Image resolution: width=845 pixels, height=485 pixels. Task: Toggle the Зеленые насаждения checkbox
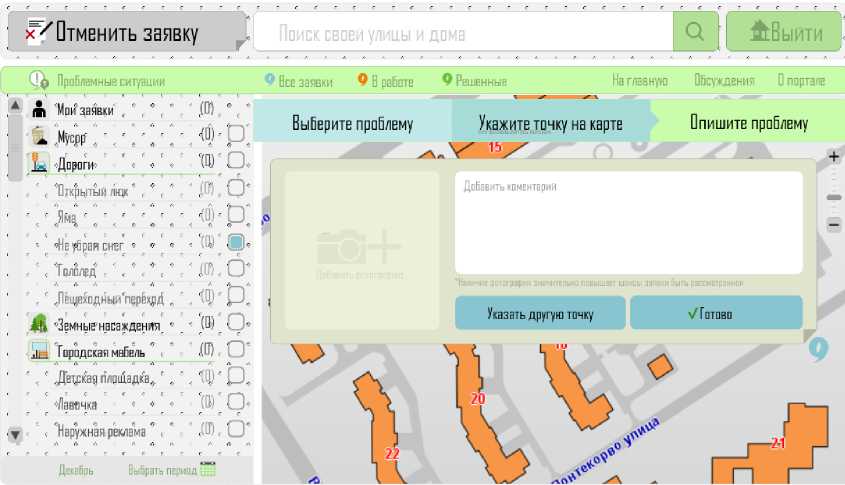click(236, 322)
